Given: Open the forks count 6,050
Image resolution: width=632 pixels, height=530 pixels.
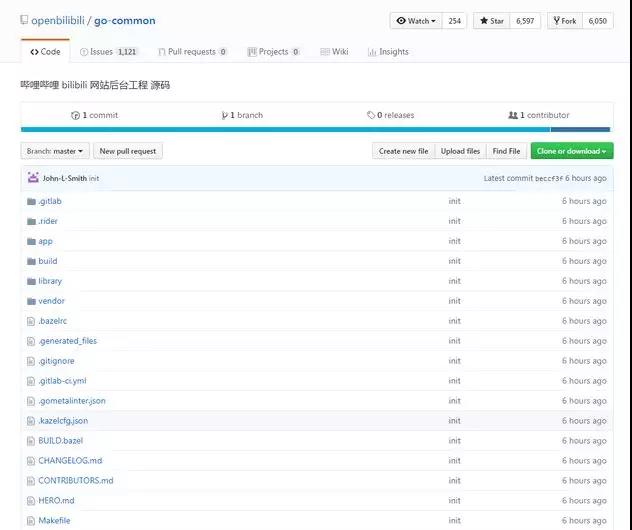Looking at the screenshot, I should (x=597, y=21).
